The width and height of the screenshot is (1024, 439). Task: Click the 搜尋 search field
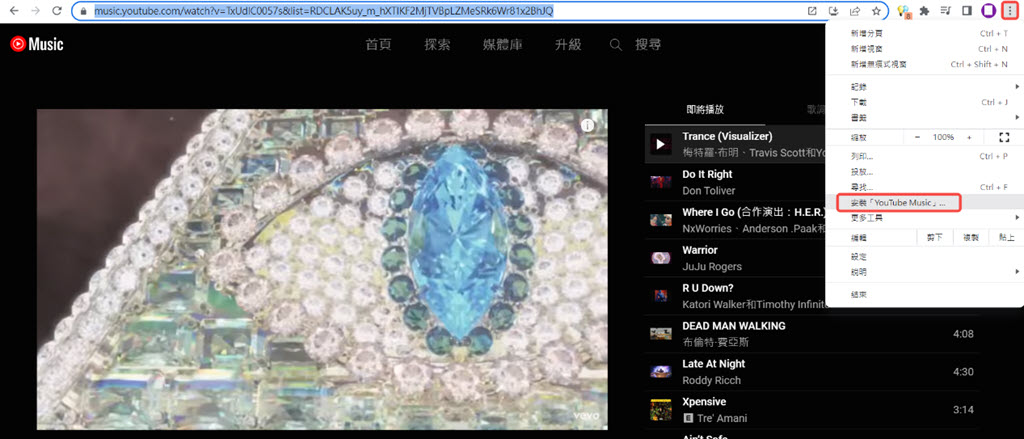648,44
